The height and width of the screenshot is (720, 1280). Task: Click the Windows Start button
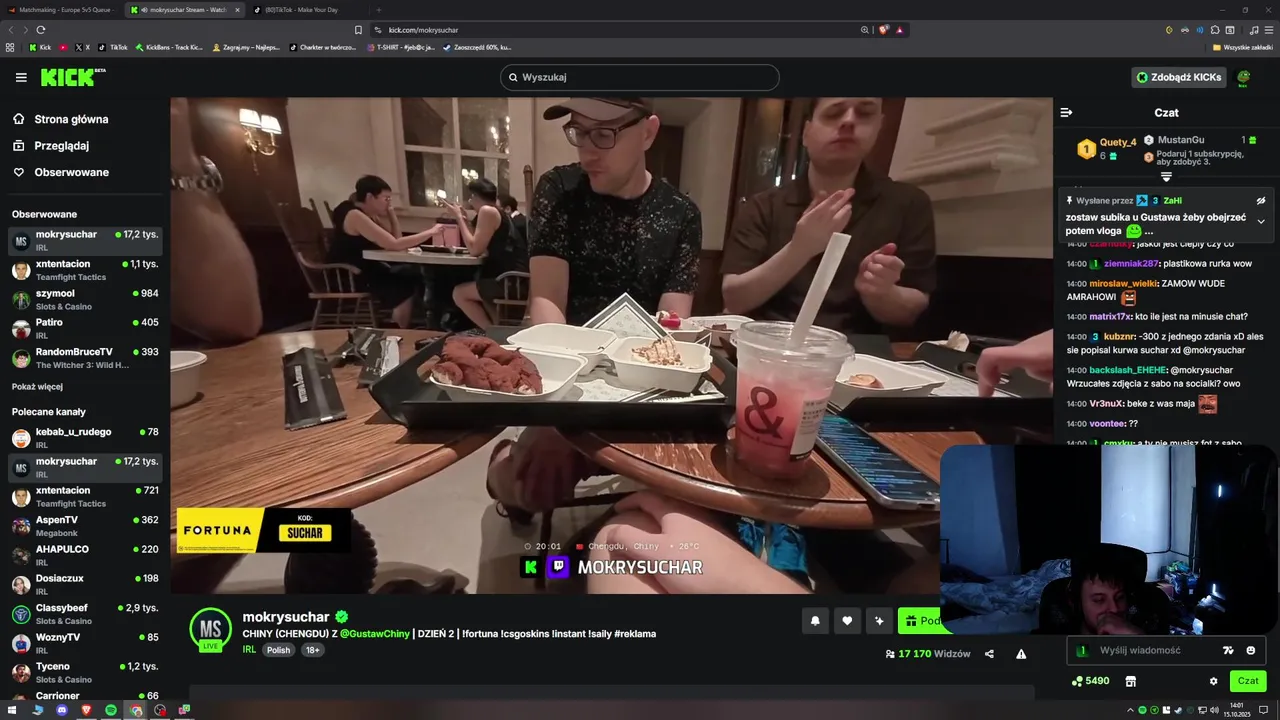tap(13, 710)
